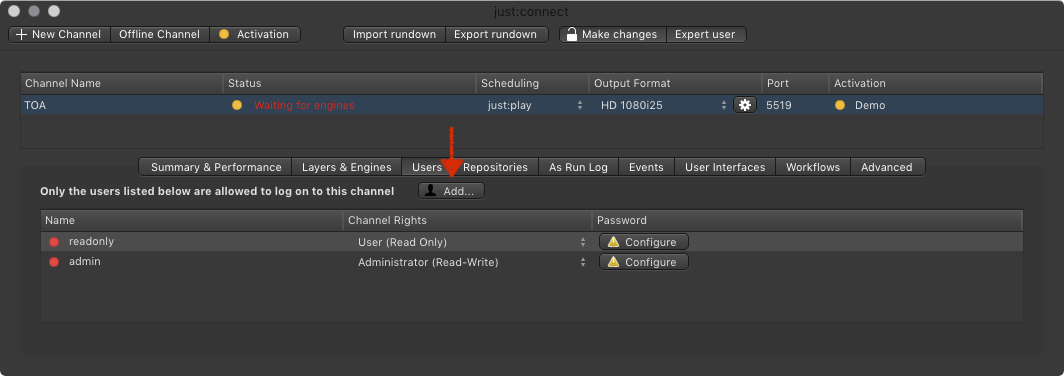
Task: Click the Output Format column header
Action: click(x=674, y=83)
